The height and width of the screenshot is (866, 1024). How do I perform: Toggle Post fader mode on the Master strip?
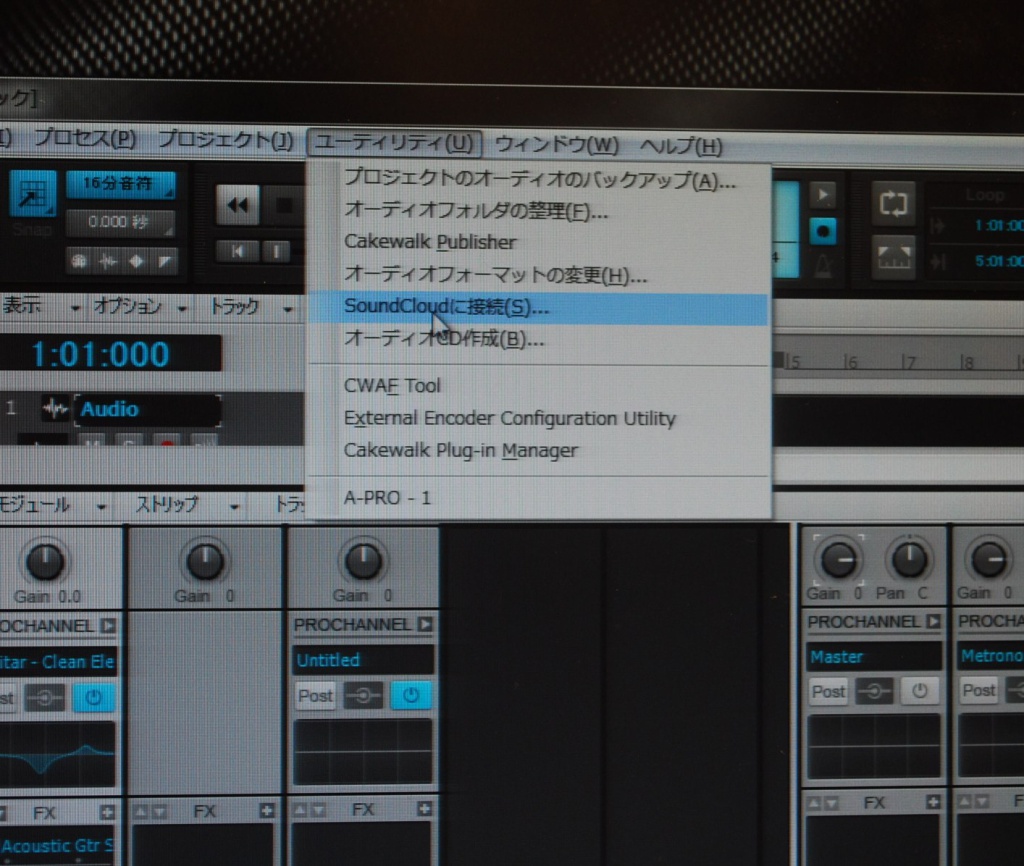[828, 691]
